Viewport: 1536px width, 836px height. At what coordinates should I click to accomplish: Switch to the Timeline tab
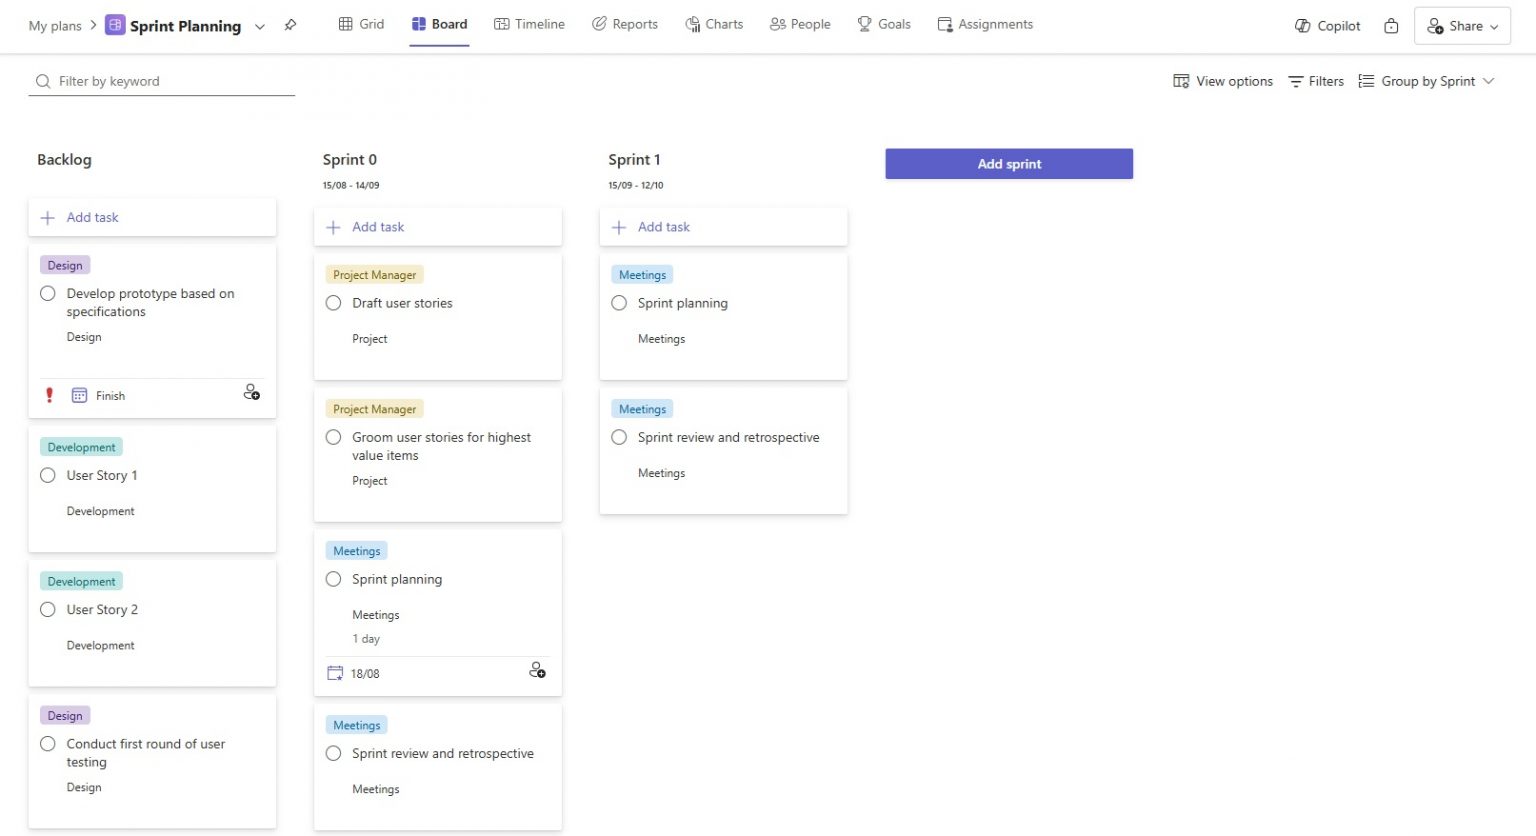tap(529, 24)
